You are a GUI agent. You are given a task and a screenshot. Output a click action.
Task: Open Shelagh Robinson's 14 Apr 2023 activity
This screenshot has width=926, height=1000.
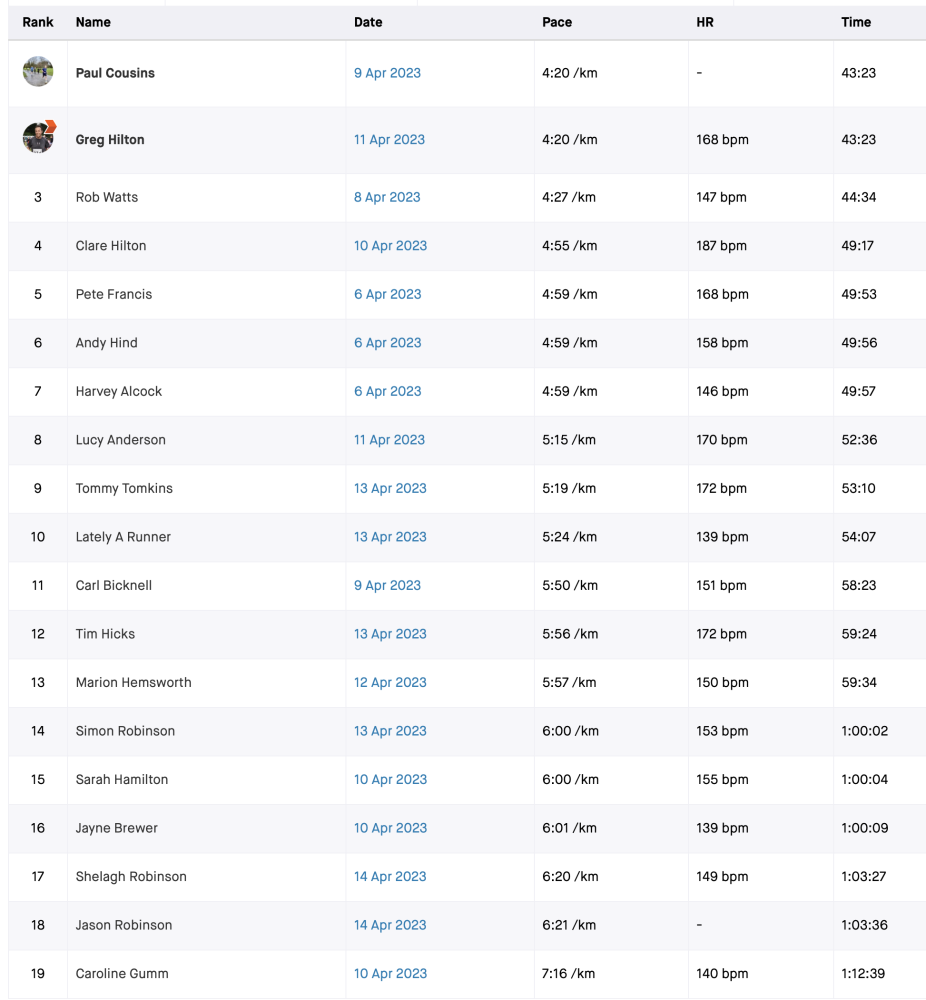tap(390, 876)
